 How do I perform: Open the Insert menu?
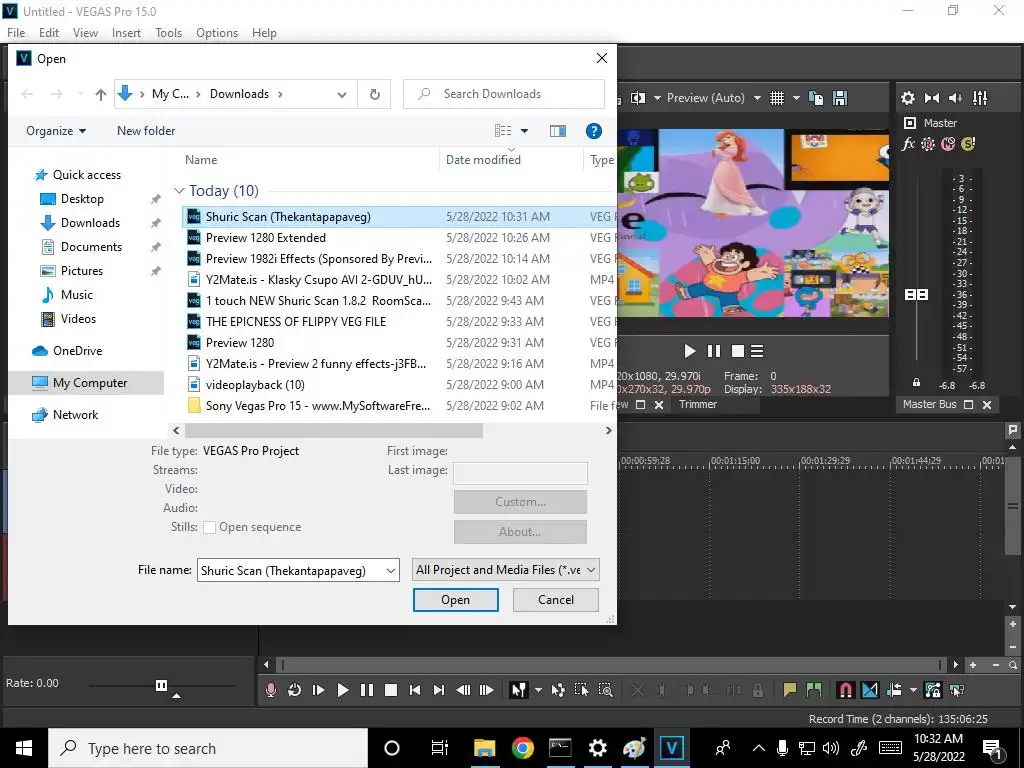(x=126, y=33)
